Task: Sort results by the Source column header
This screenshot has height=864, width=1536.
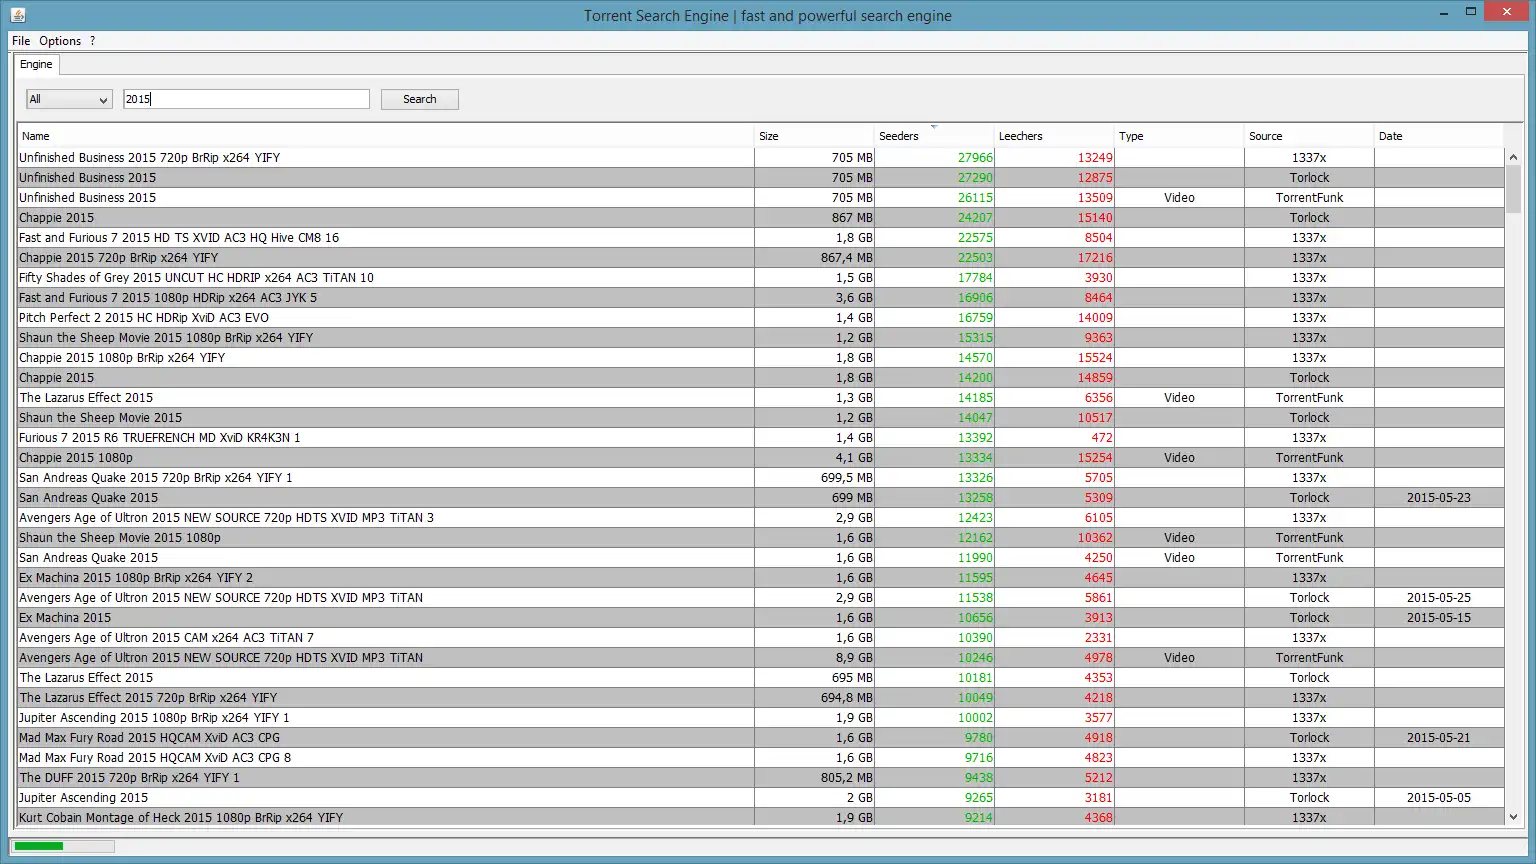Action: (1309, 136)
